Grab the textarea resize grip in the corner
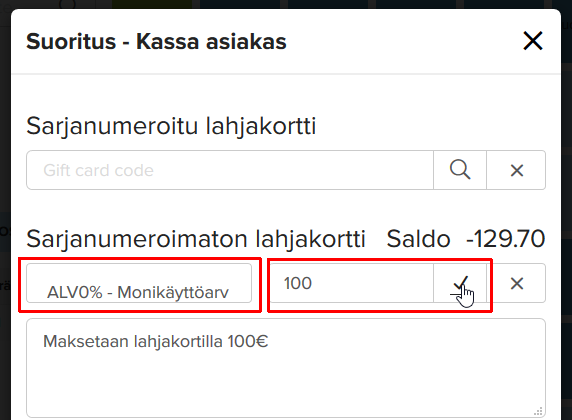The height and width of the screenshot is (420, 572). [538, 411]
